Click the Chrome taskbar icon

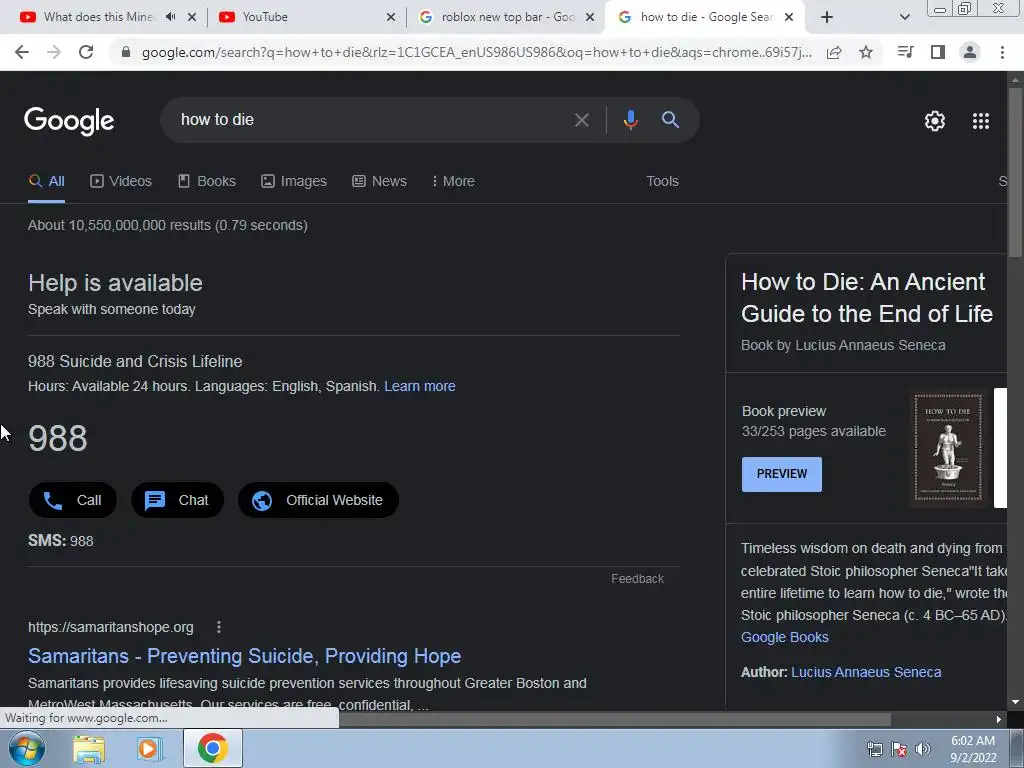click(x=212, y=748)
